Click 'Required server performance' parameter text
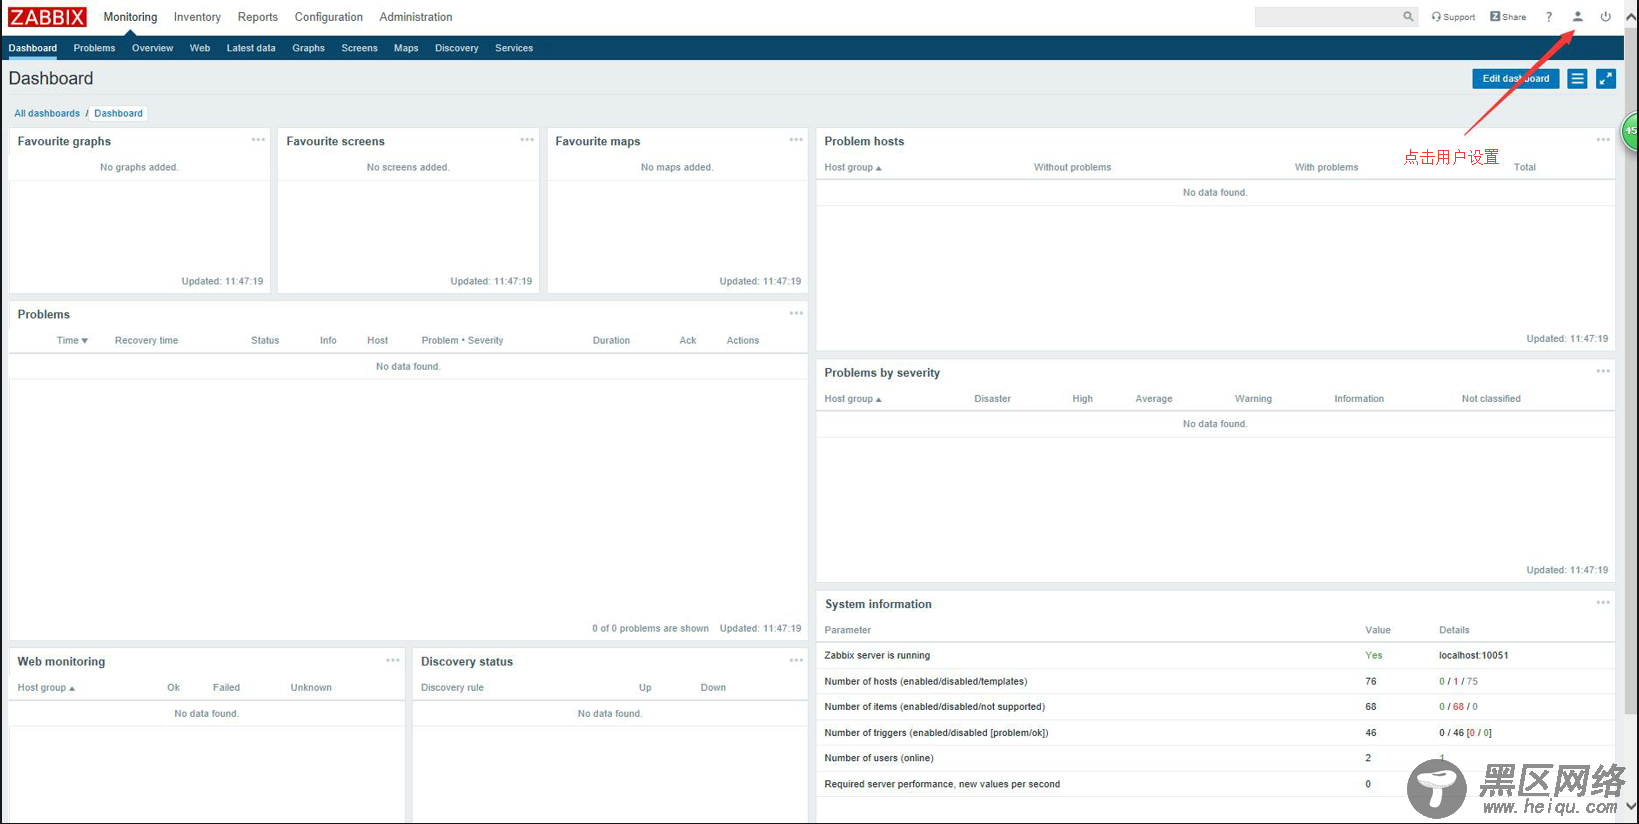1639x824 pixels. click(942, 784)
